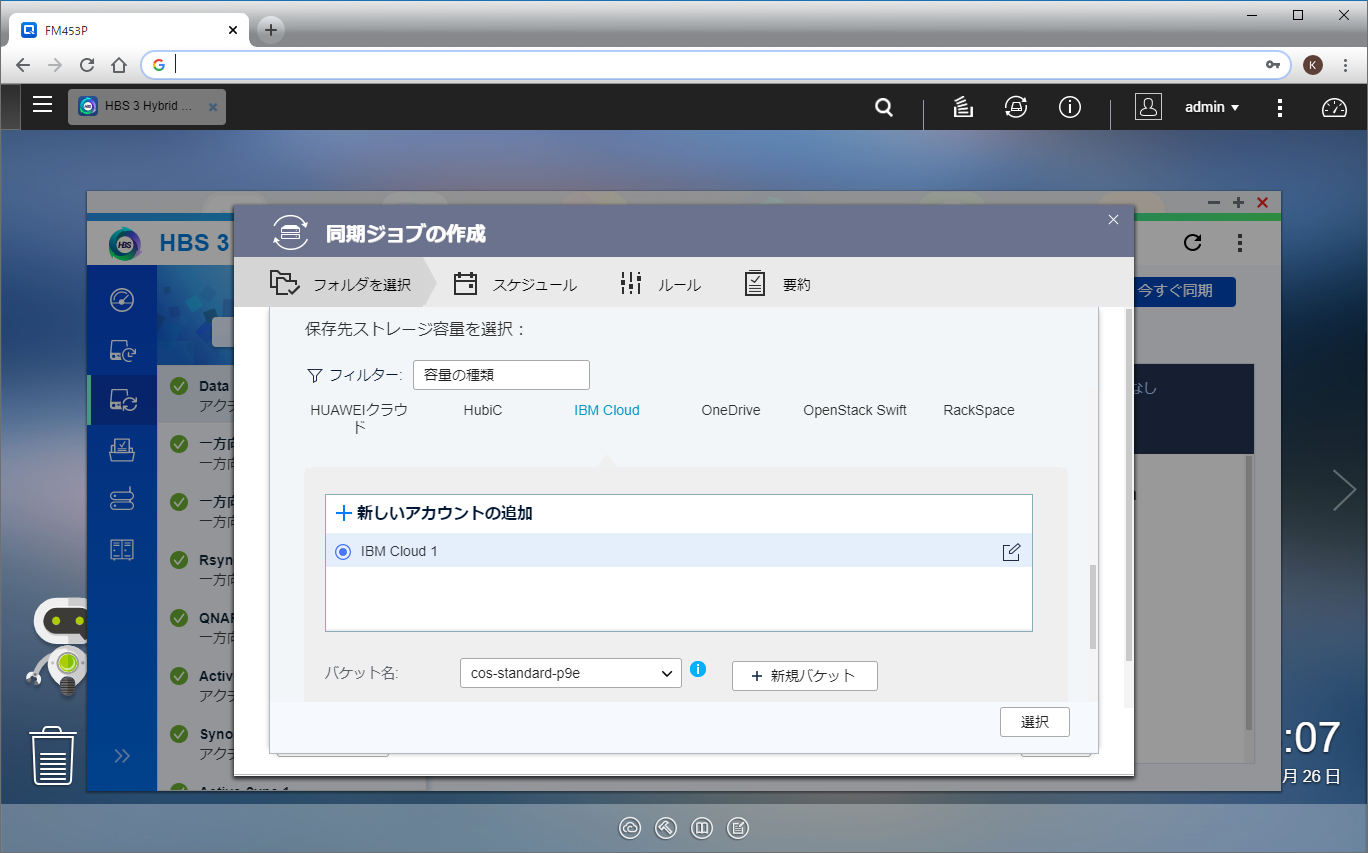Expand the HBS sidebar with chevrons
This screenshot has width=1368, height=853.
pyautogui.click(x=122, y=756)
